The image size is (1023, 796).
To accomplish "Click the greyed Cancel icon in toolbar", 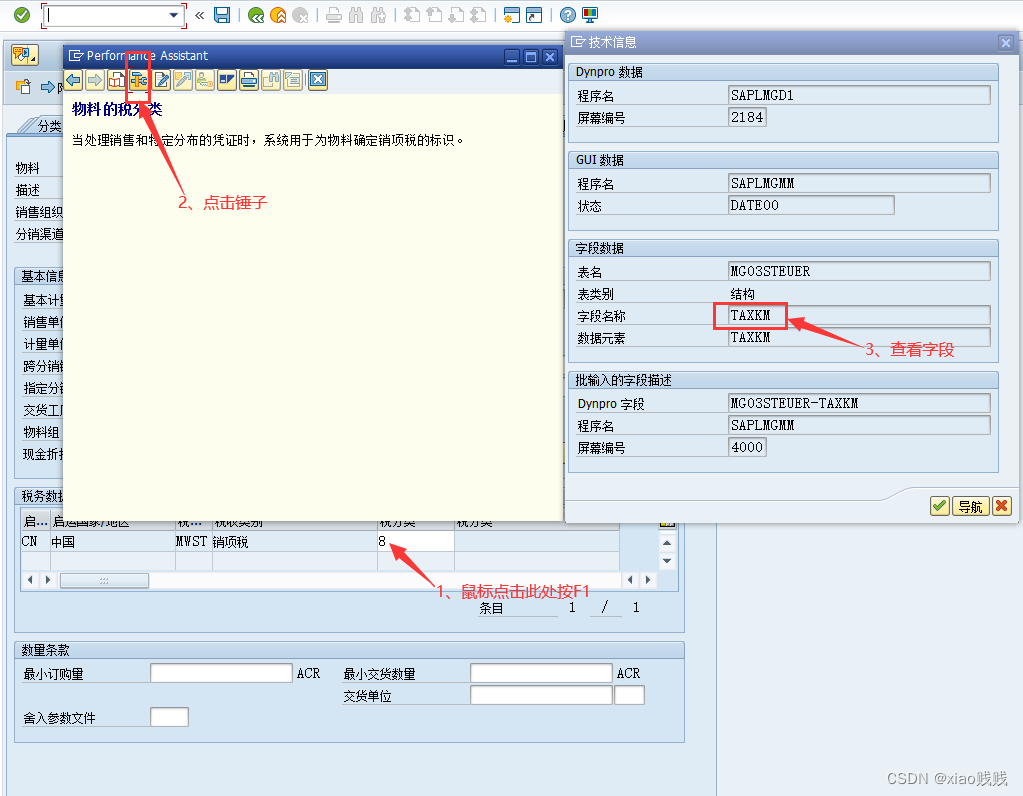I will [x=300, y=15].
